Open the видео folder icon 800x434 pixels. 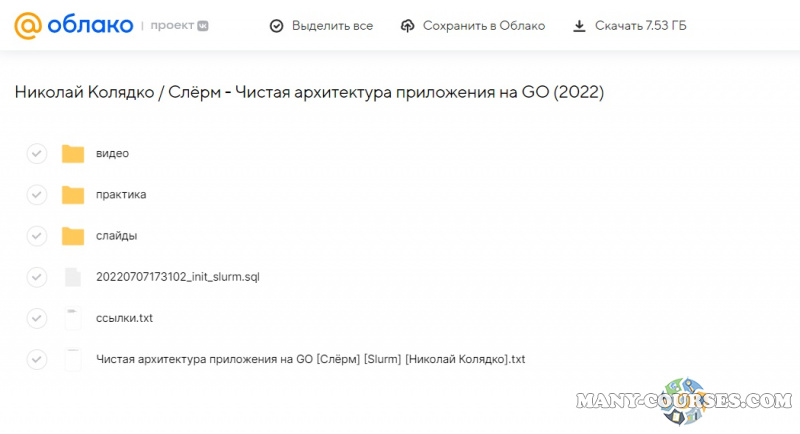pyautogui.click(x=72, y=153)
